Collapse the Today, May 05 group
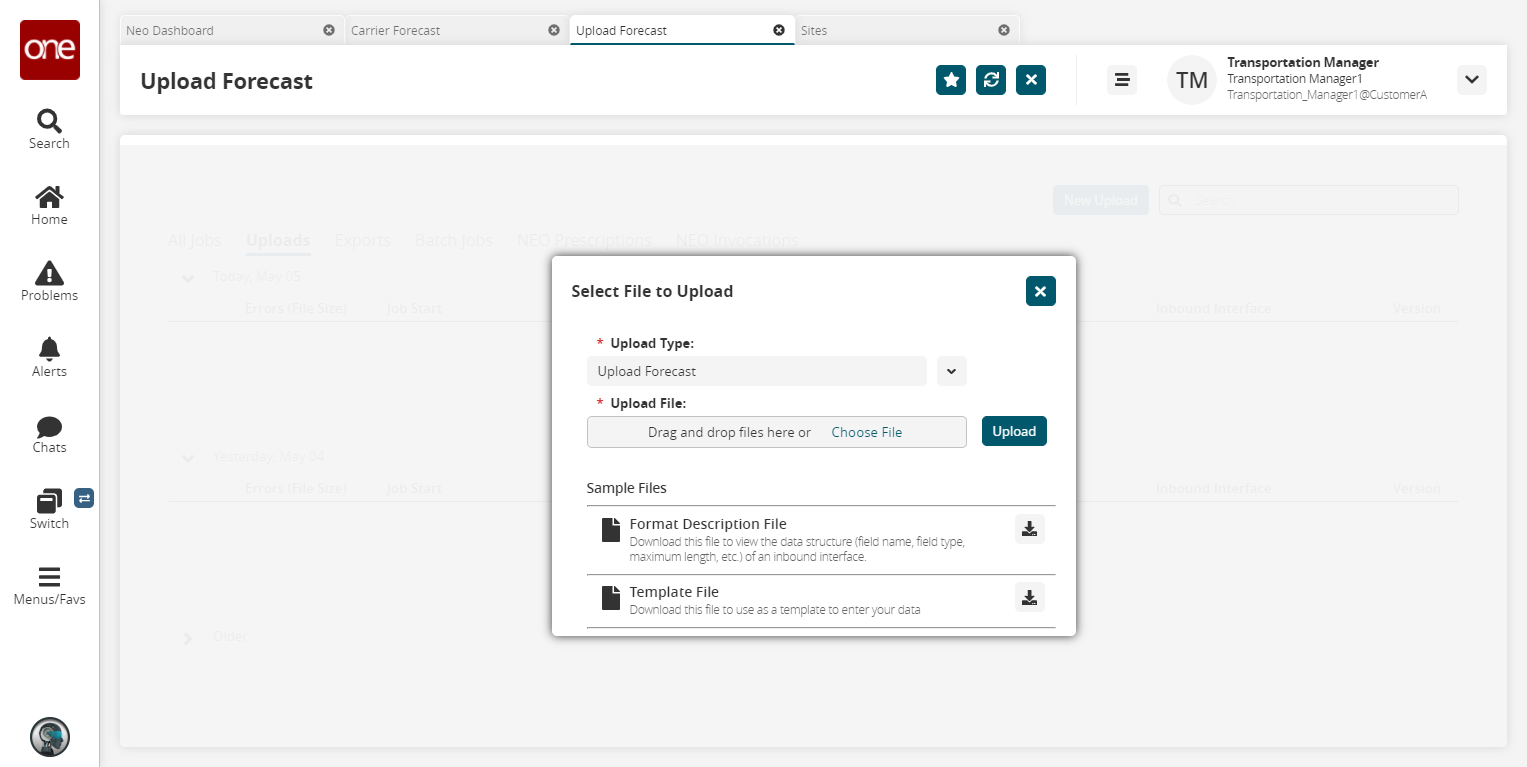1527x767 pixels. click(x=188, y=278)
